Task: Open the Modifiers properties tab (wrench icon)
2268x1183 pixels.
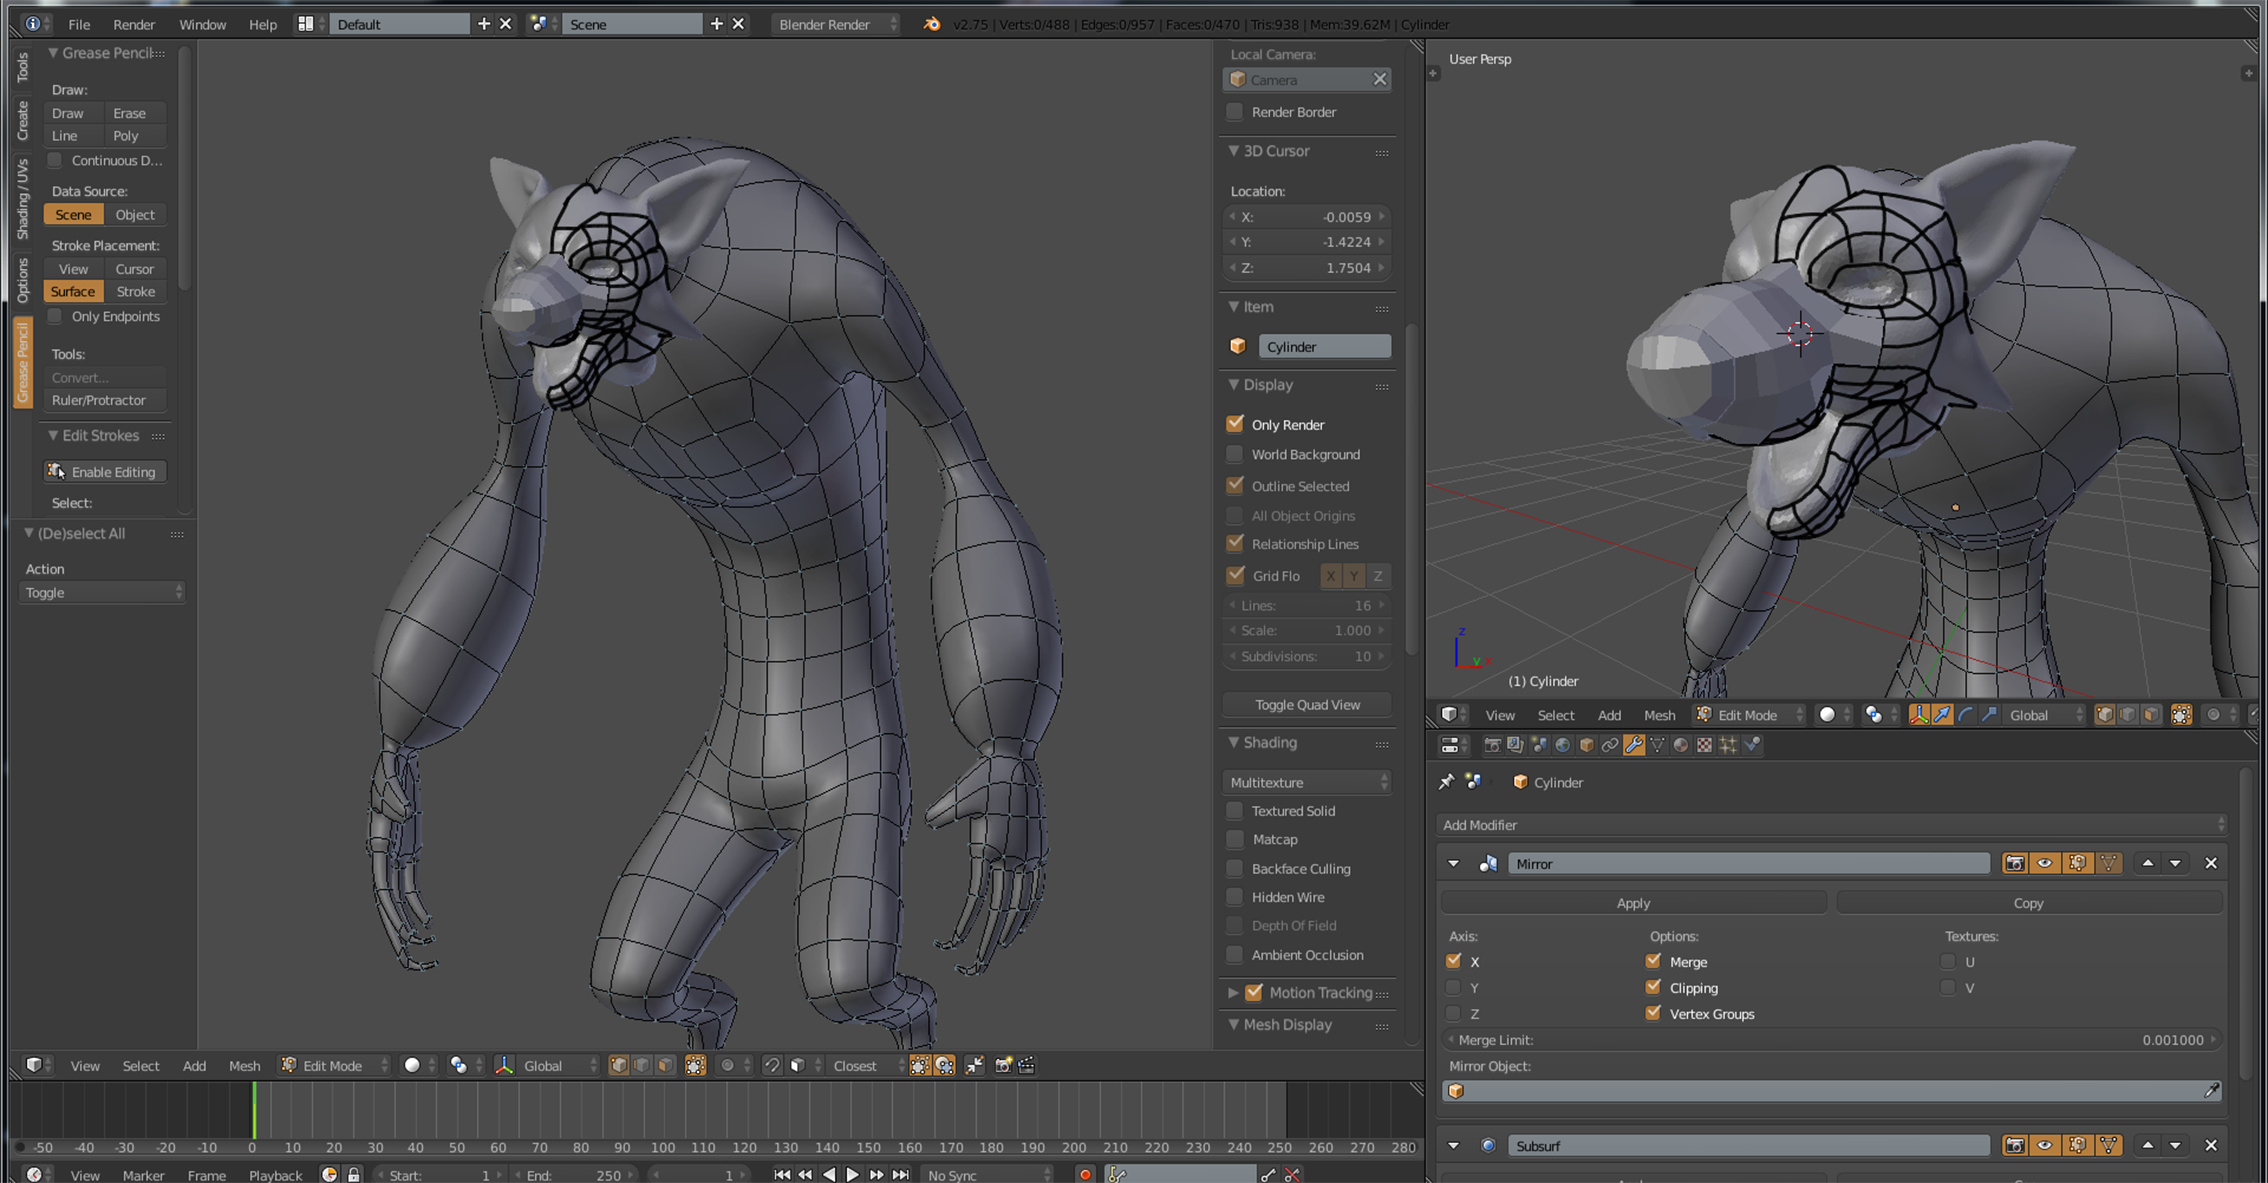Action: (1633, 745)
